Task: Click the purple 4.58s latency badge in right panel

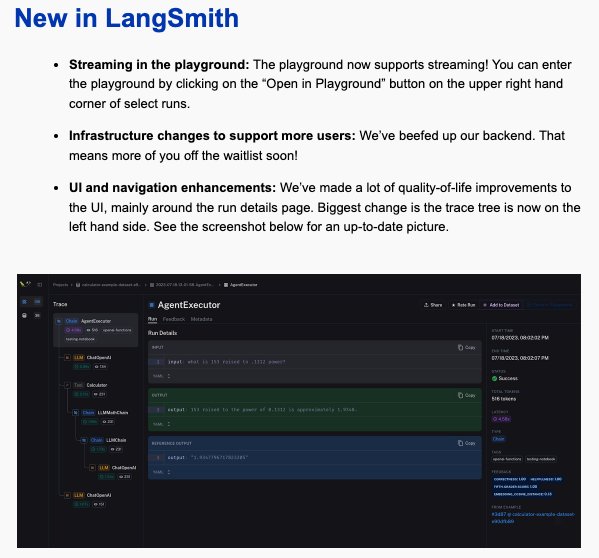Action: [501, 419]
